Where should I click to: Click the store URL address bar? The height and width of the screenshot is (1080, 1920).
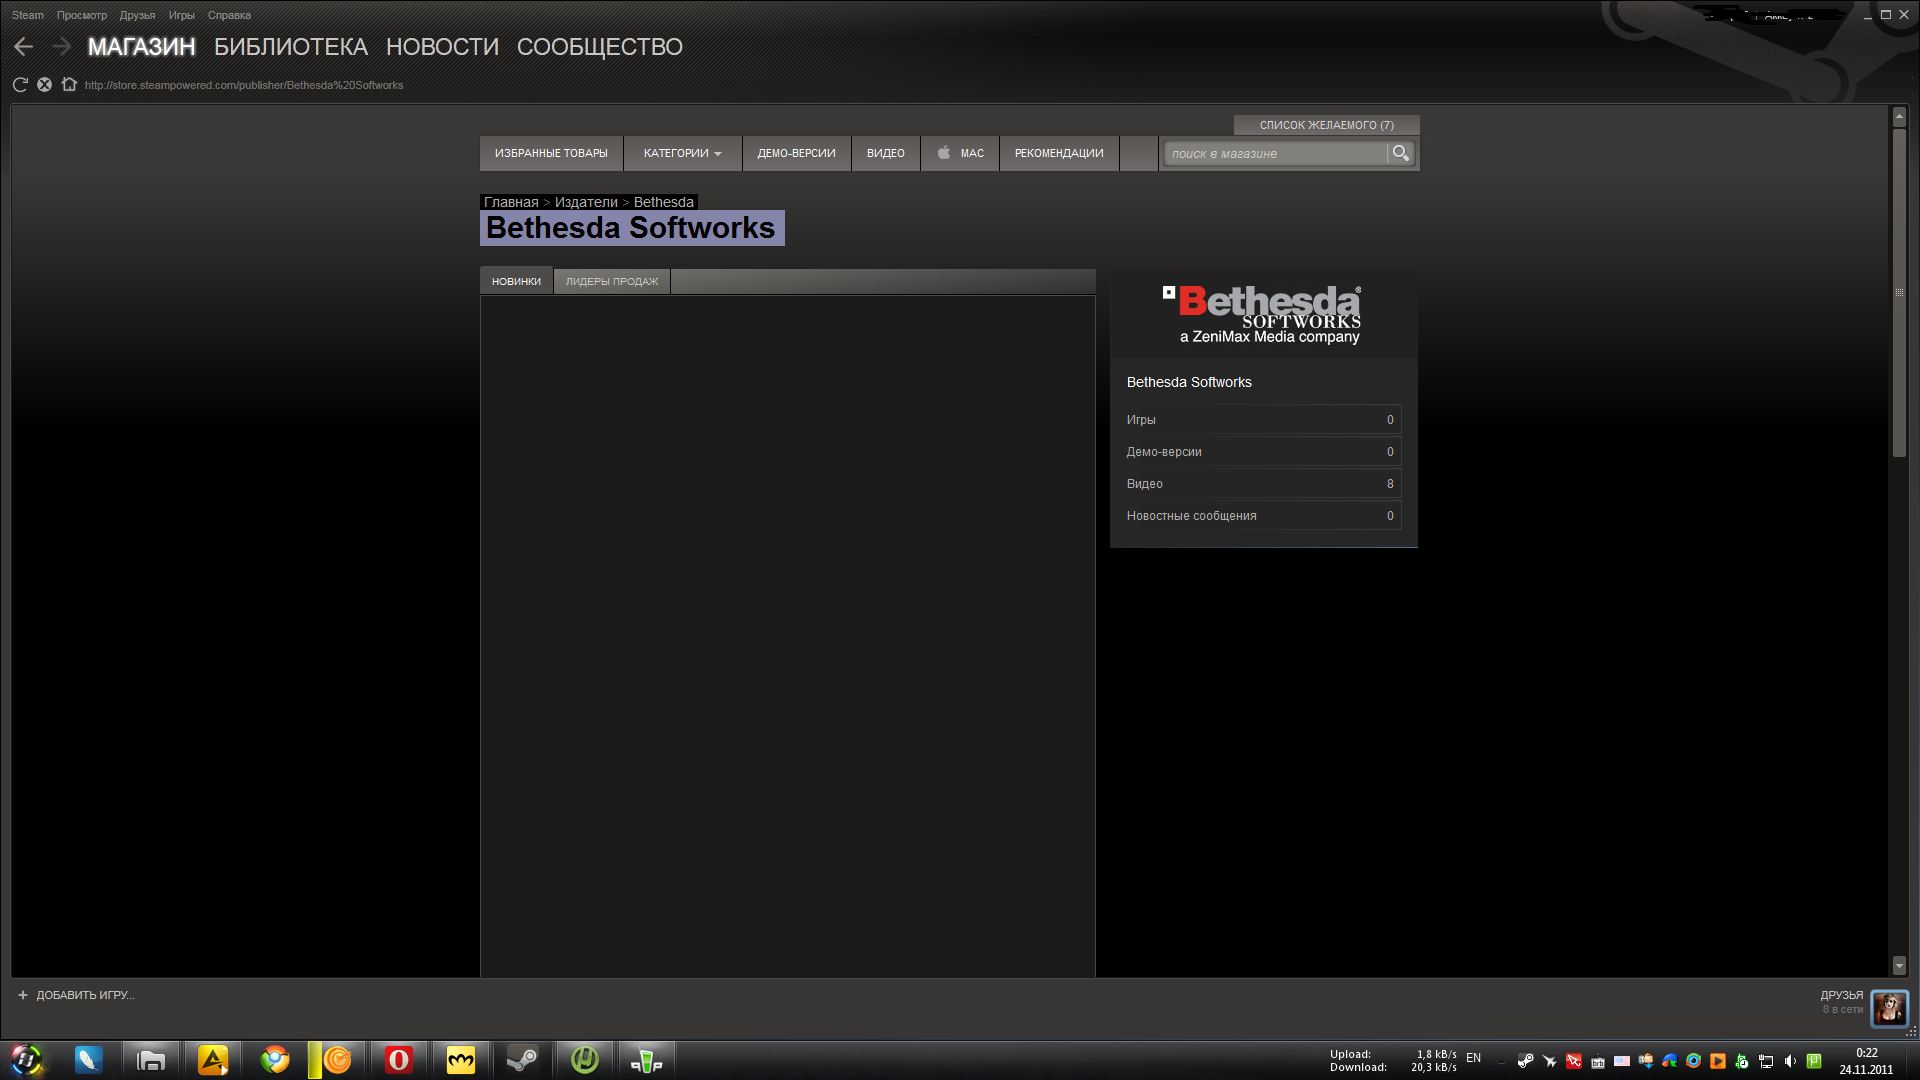tap(244, 85)
